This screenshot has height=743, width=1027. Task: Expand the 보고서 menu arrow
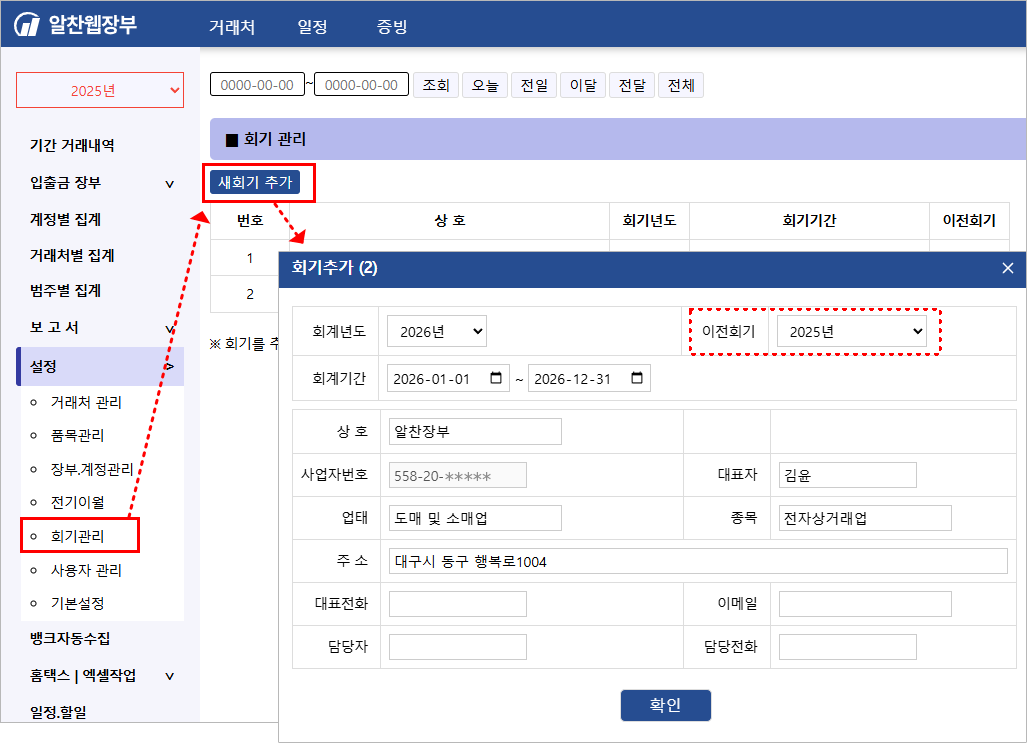(x=170, y=328)
